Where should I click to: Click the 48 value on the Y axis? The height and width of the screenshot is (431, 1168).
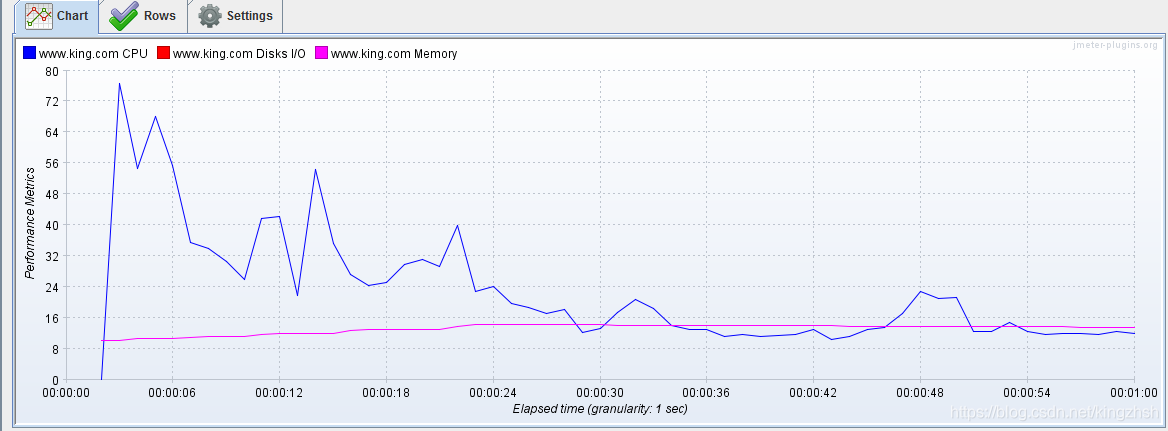pyautogui.click(x=51, y=194)
